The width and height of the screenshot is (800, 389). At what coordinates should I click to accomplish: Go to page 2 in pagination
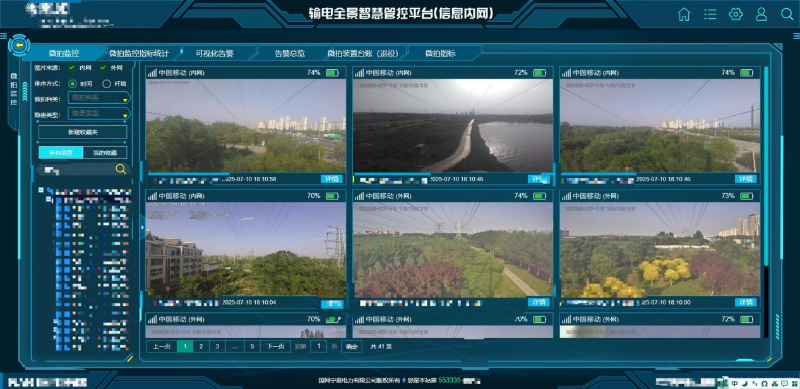tap(201, 346)
